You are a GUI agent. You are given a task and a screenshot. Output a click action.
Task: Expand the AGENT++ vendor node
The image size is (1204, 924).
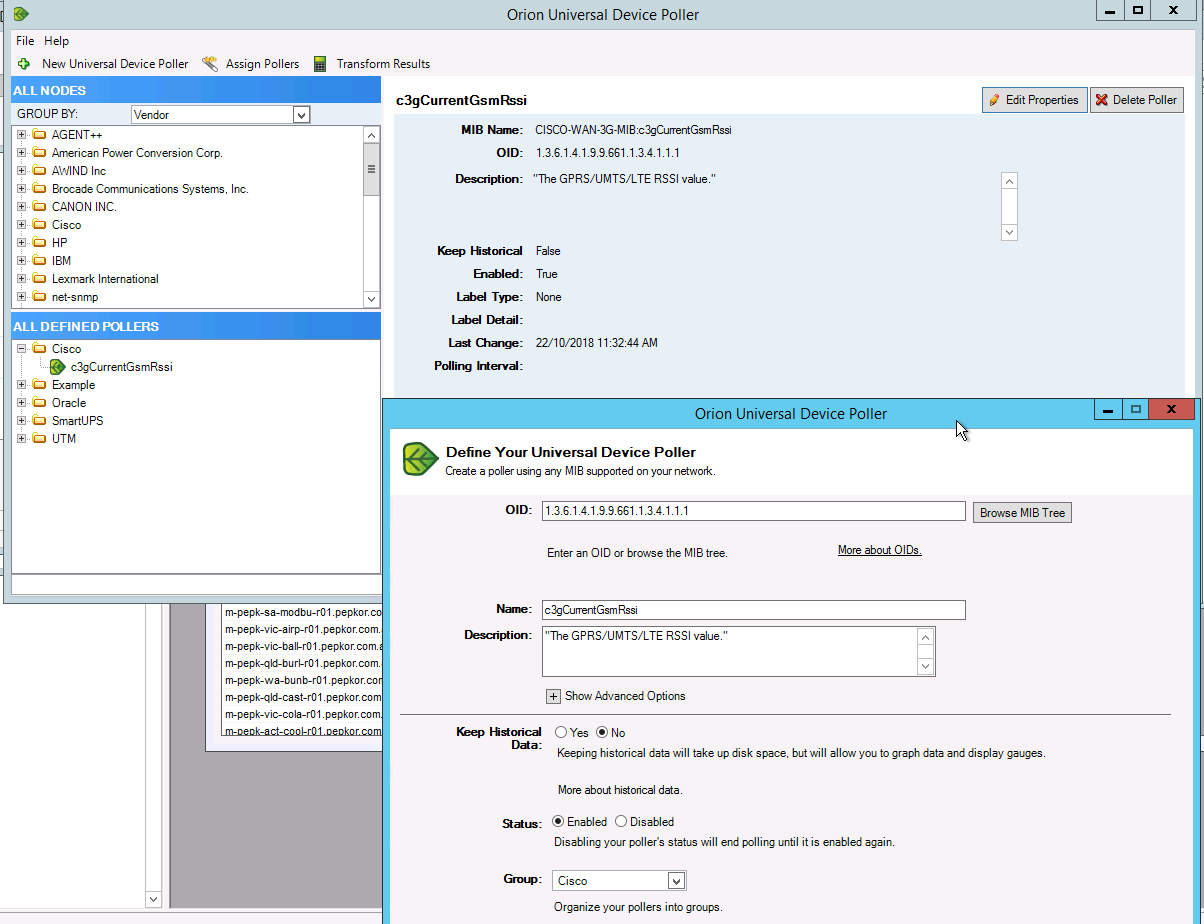pos(21,135)
